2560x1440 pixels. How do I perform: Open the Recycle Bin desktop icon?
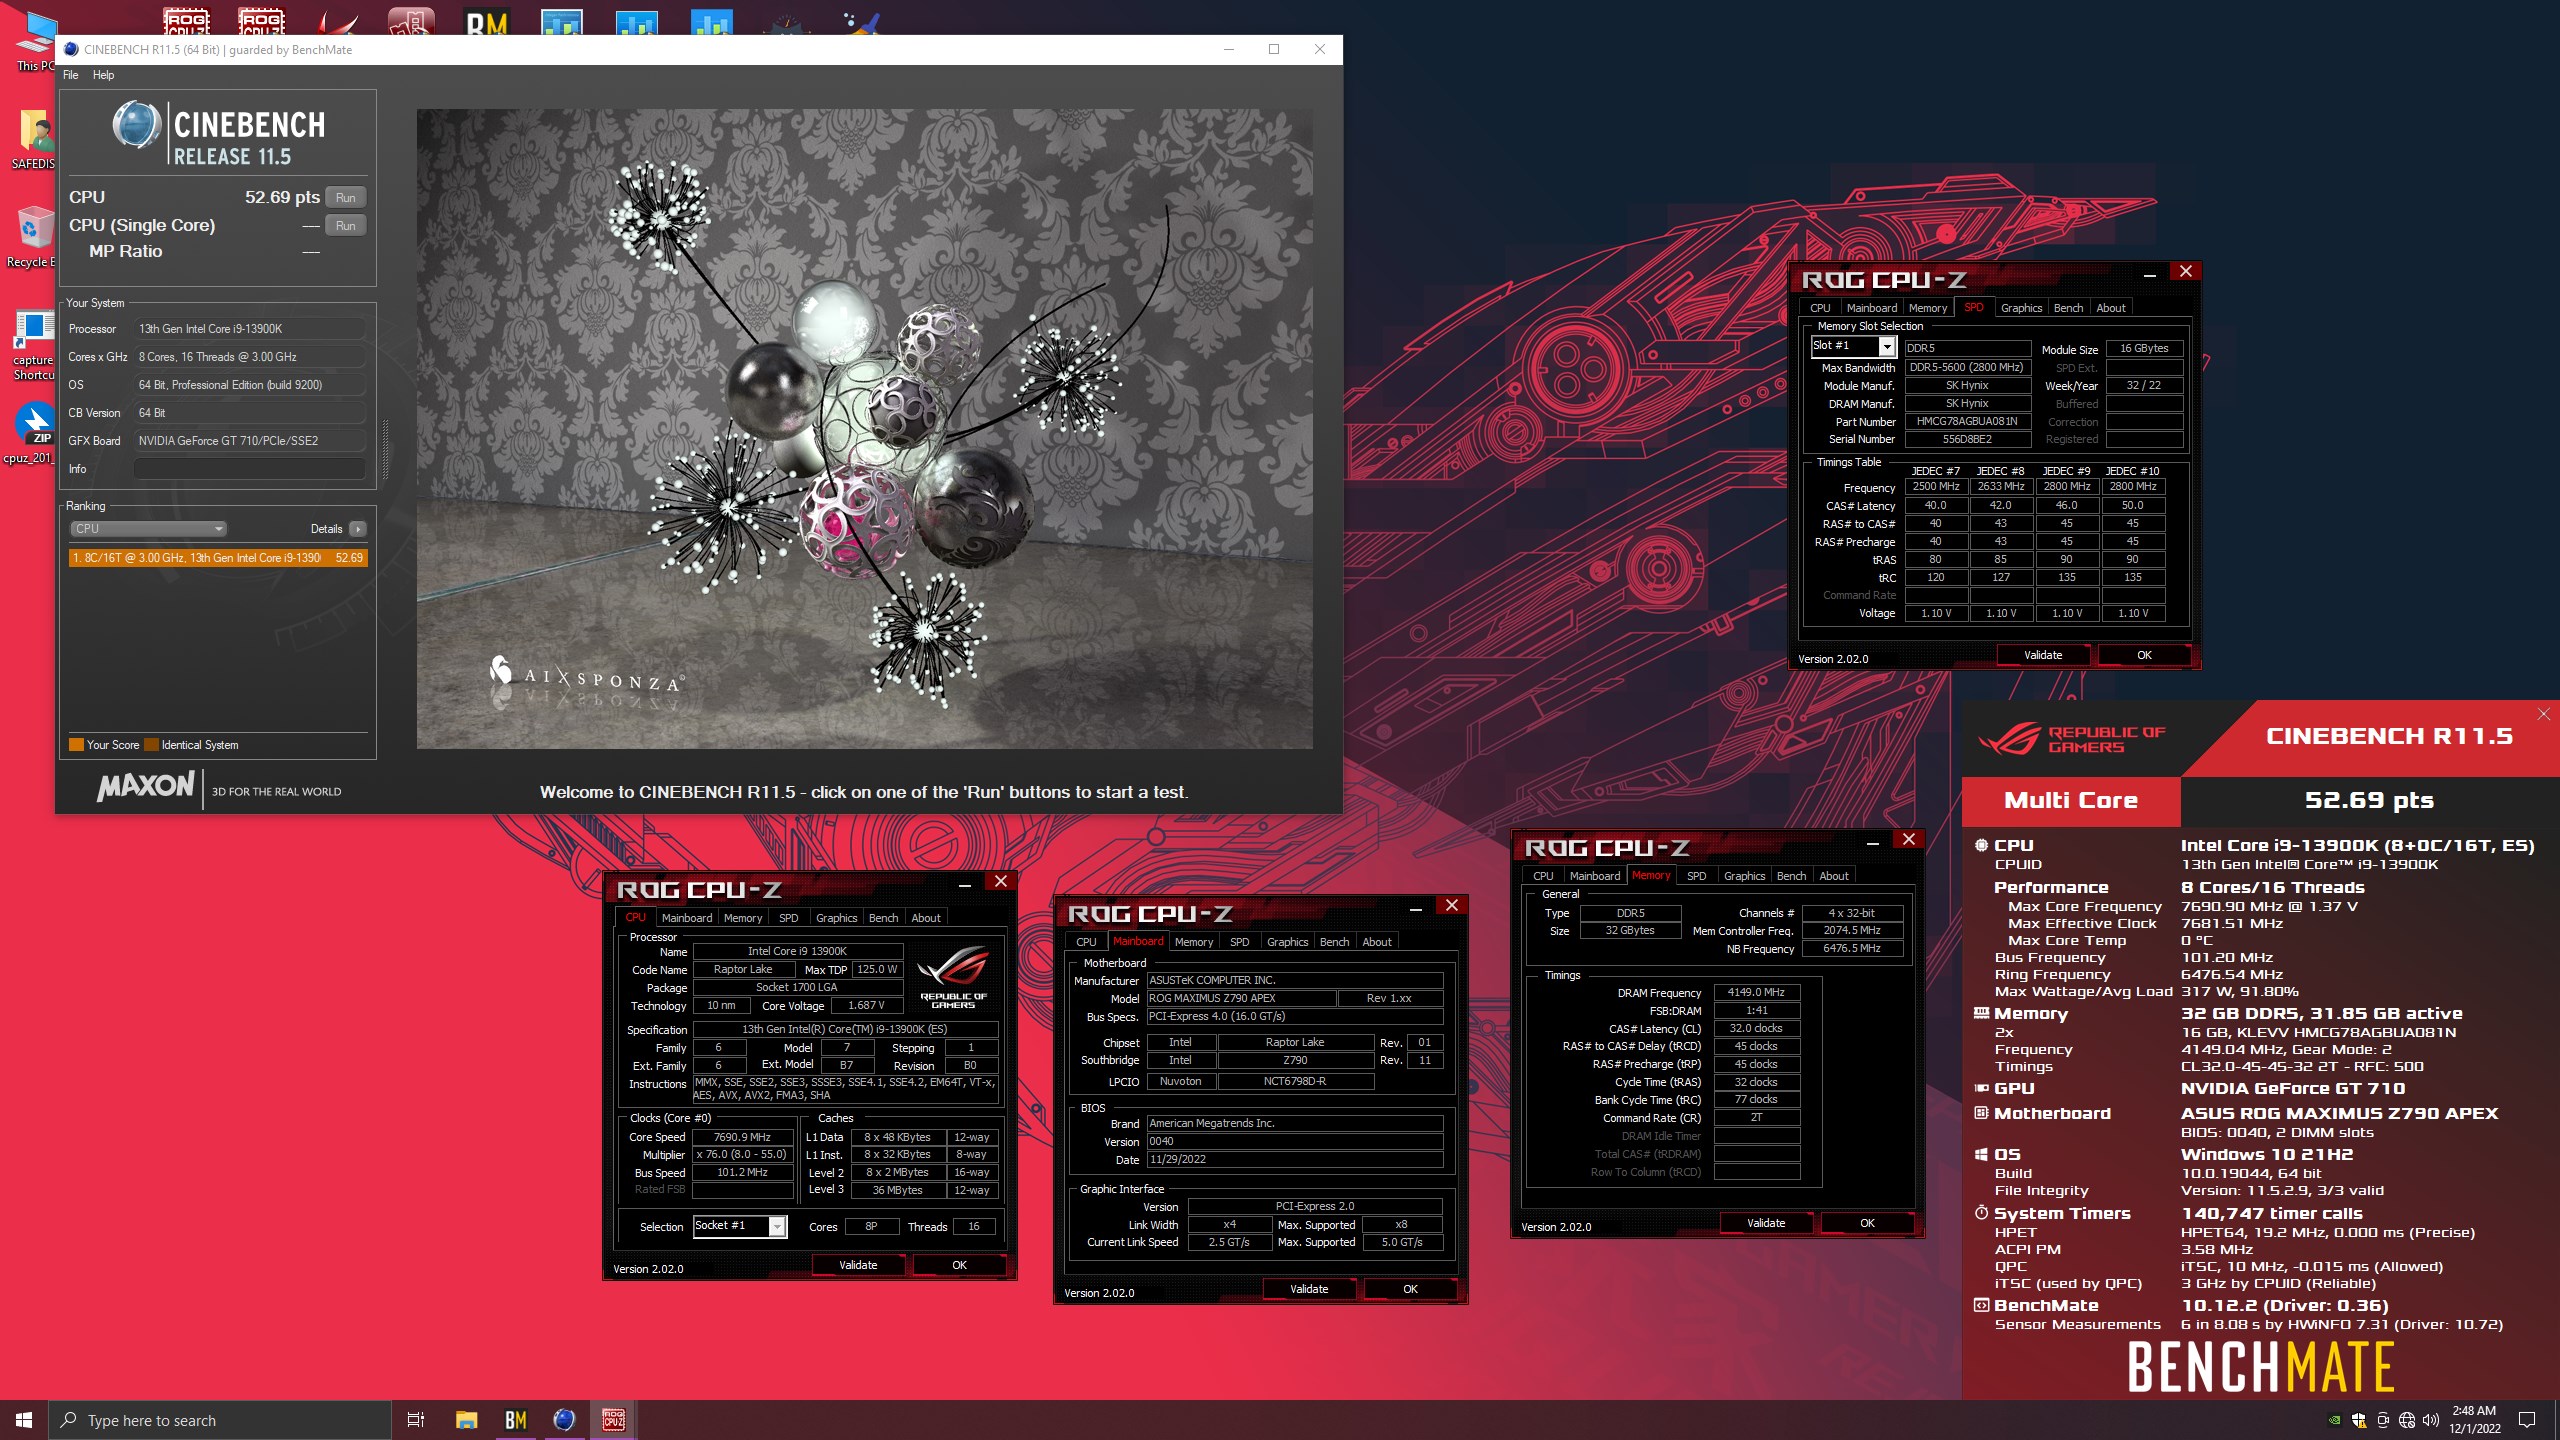point(34,236)
